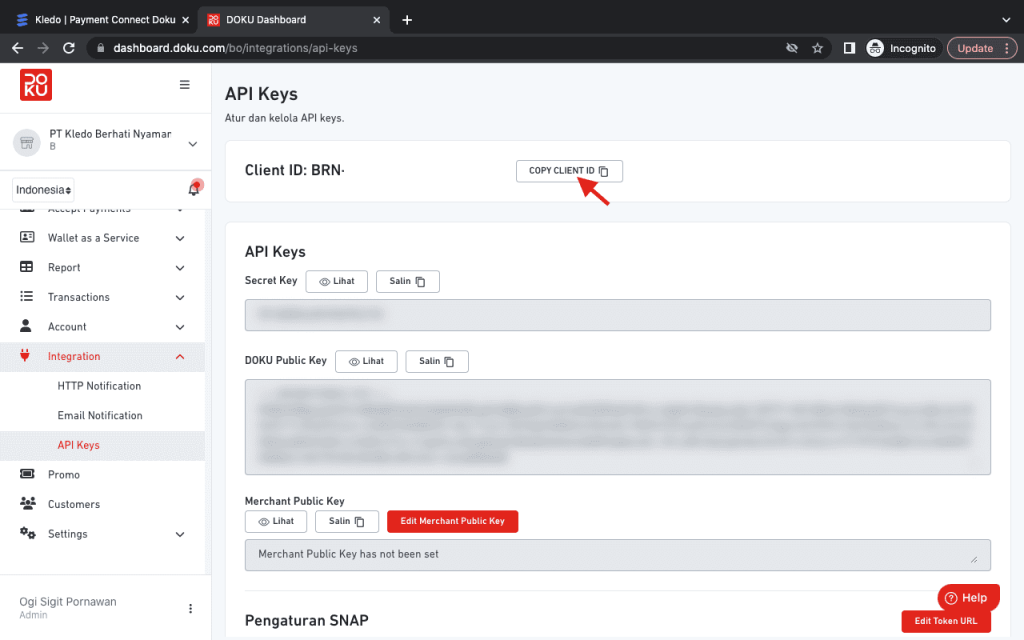Click the Client ID: BRN text
This screenshot has height=640, width=1024.
[x=295, y=170]
